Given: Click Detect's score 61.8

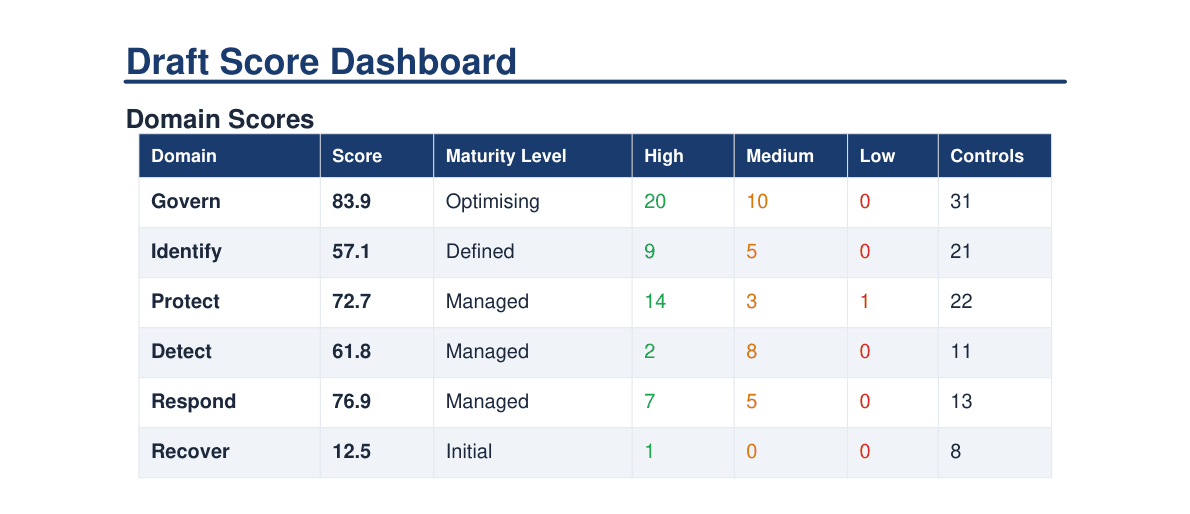Looking at the screenshot, I should [351, 352].
